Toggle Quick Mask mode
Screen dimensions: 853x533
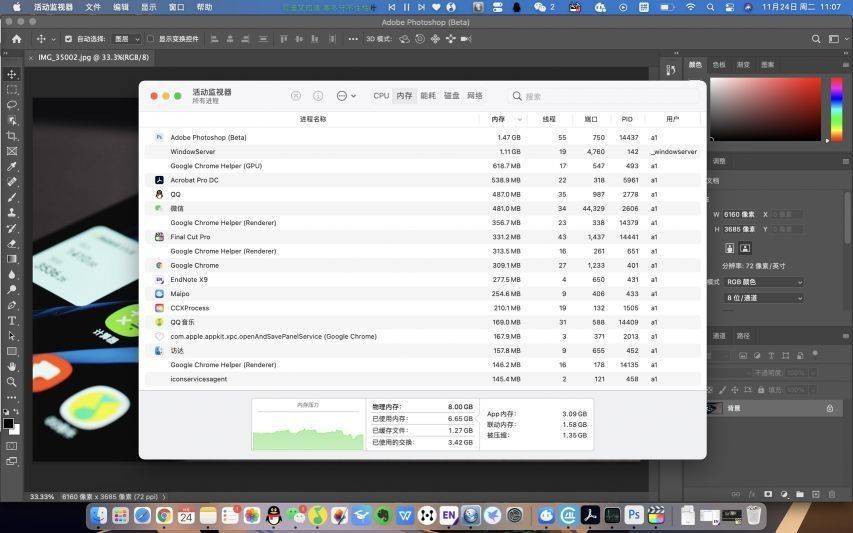point(11,446)
